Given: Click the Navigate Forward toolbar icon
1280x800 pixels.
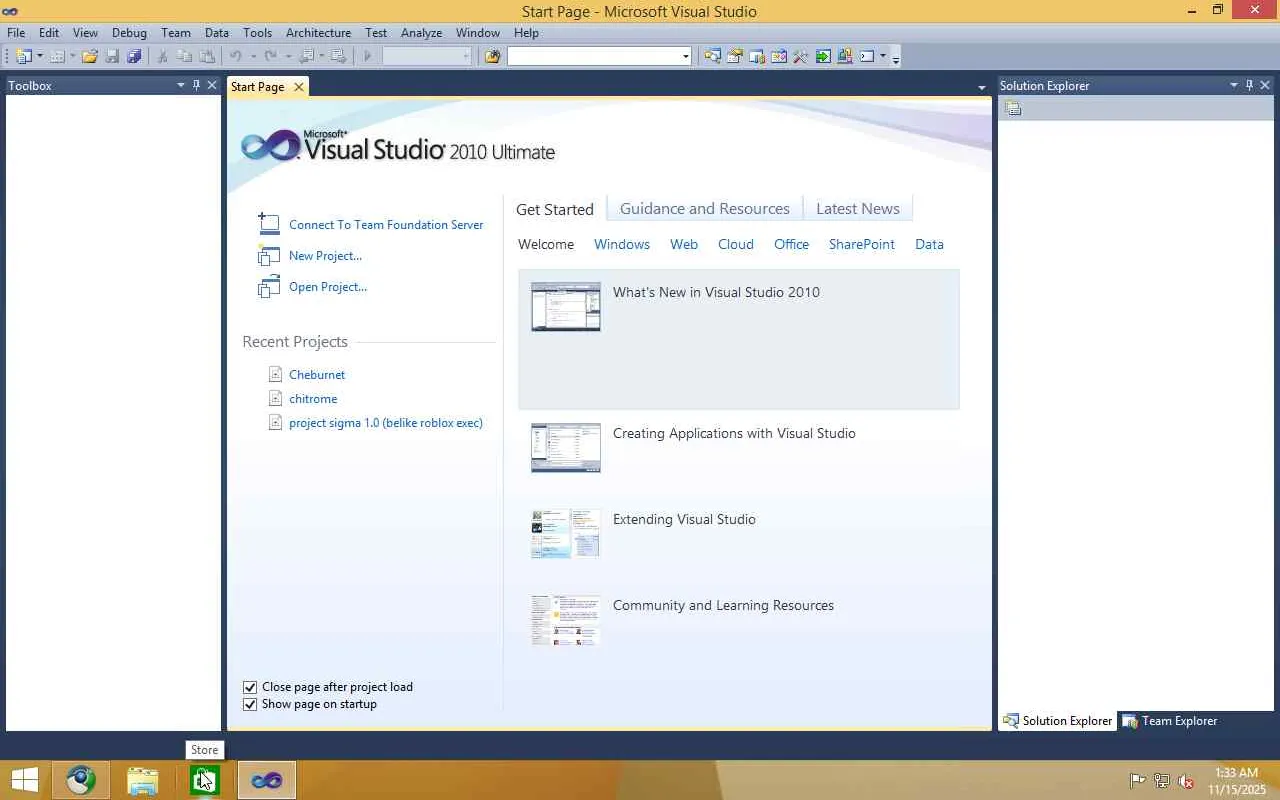Looking at the screenshot, I should click(339, 56).
